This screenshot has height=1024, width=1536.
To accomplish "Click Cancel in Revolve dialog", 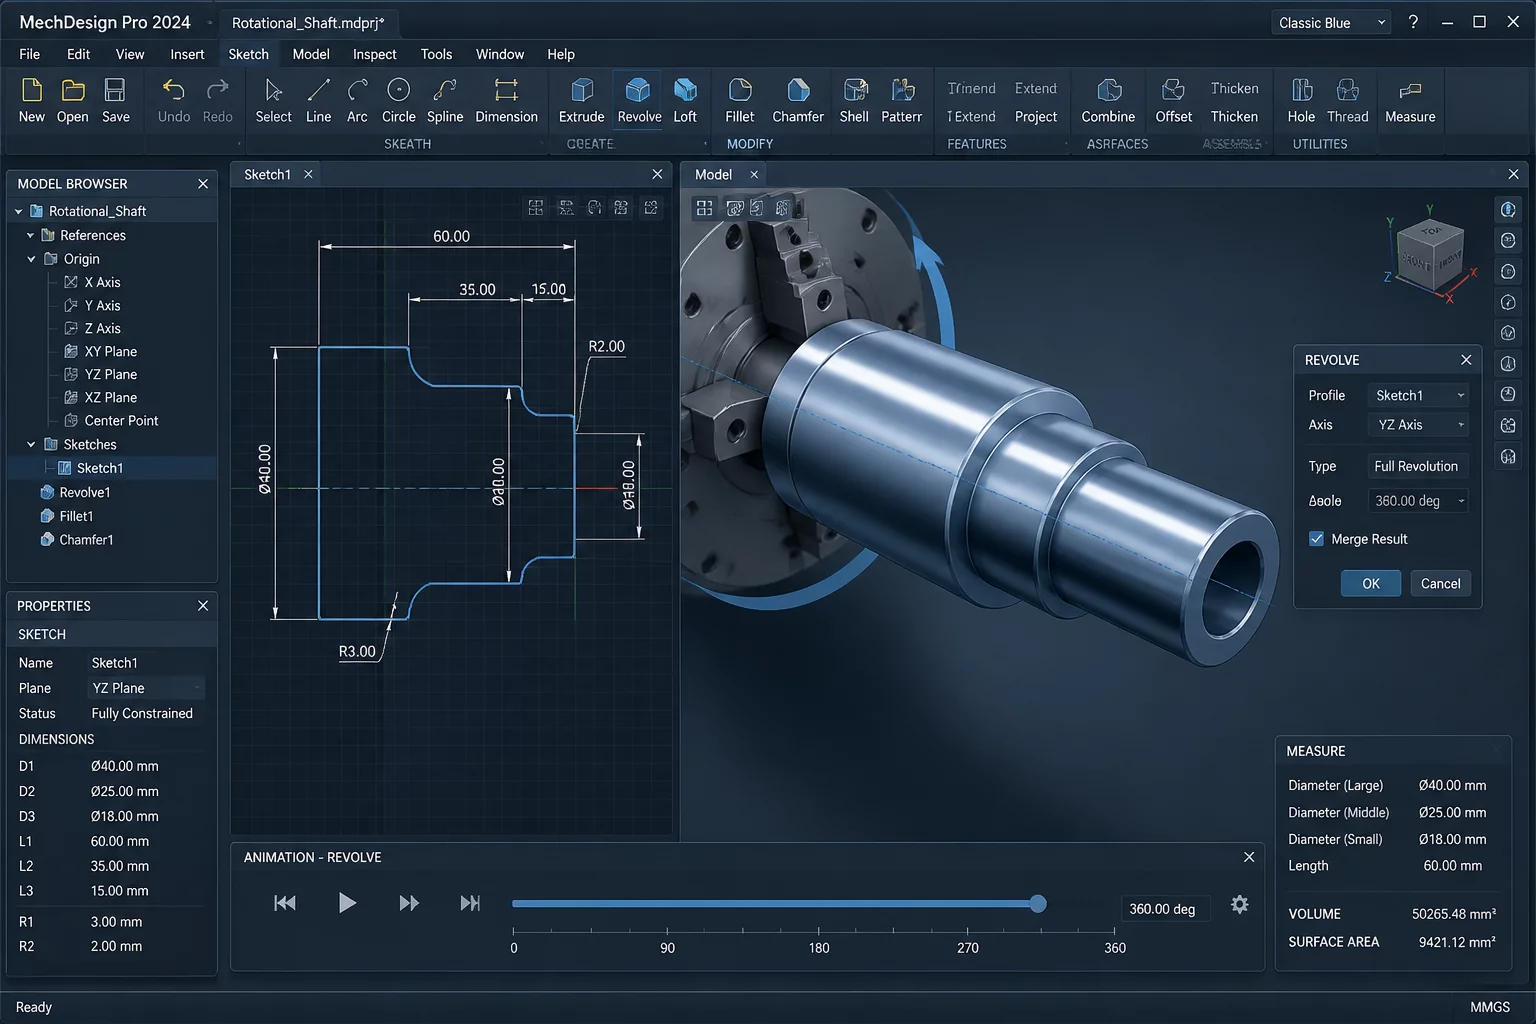I will [x=1440, y=584].
